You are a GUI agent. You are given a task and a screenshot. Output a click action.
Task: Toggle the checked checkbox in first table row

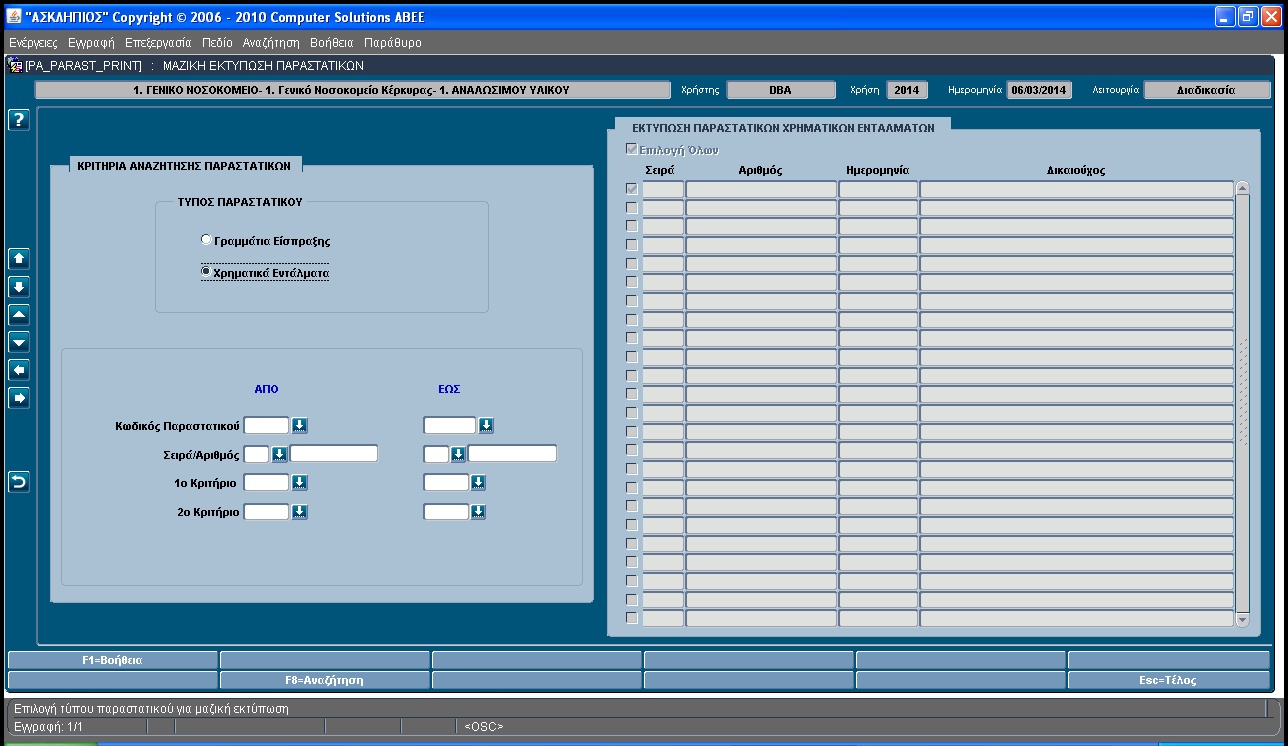(x=631, y=189)
